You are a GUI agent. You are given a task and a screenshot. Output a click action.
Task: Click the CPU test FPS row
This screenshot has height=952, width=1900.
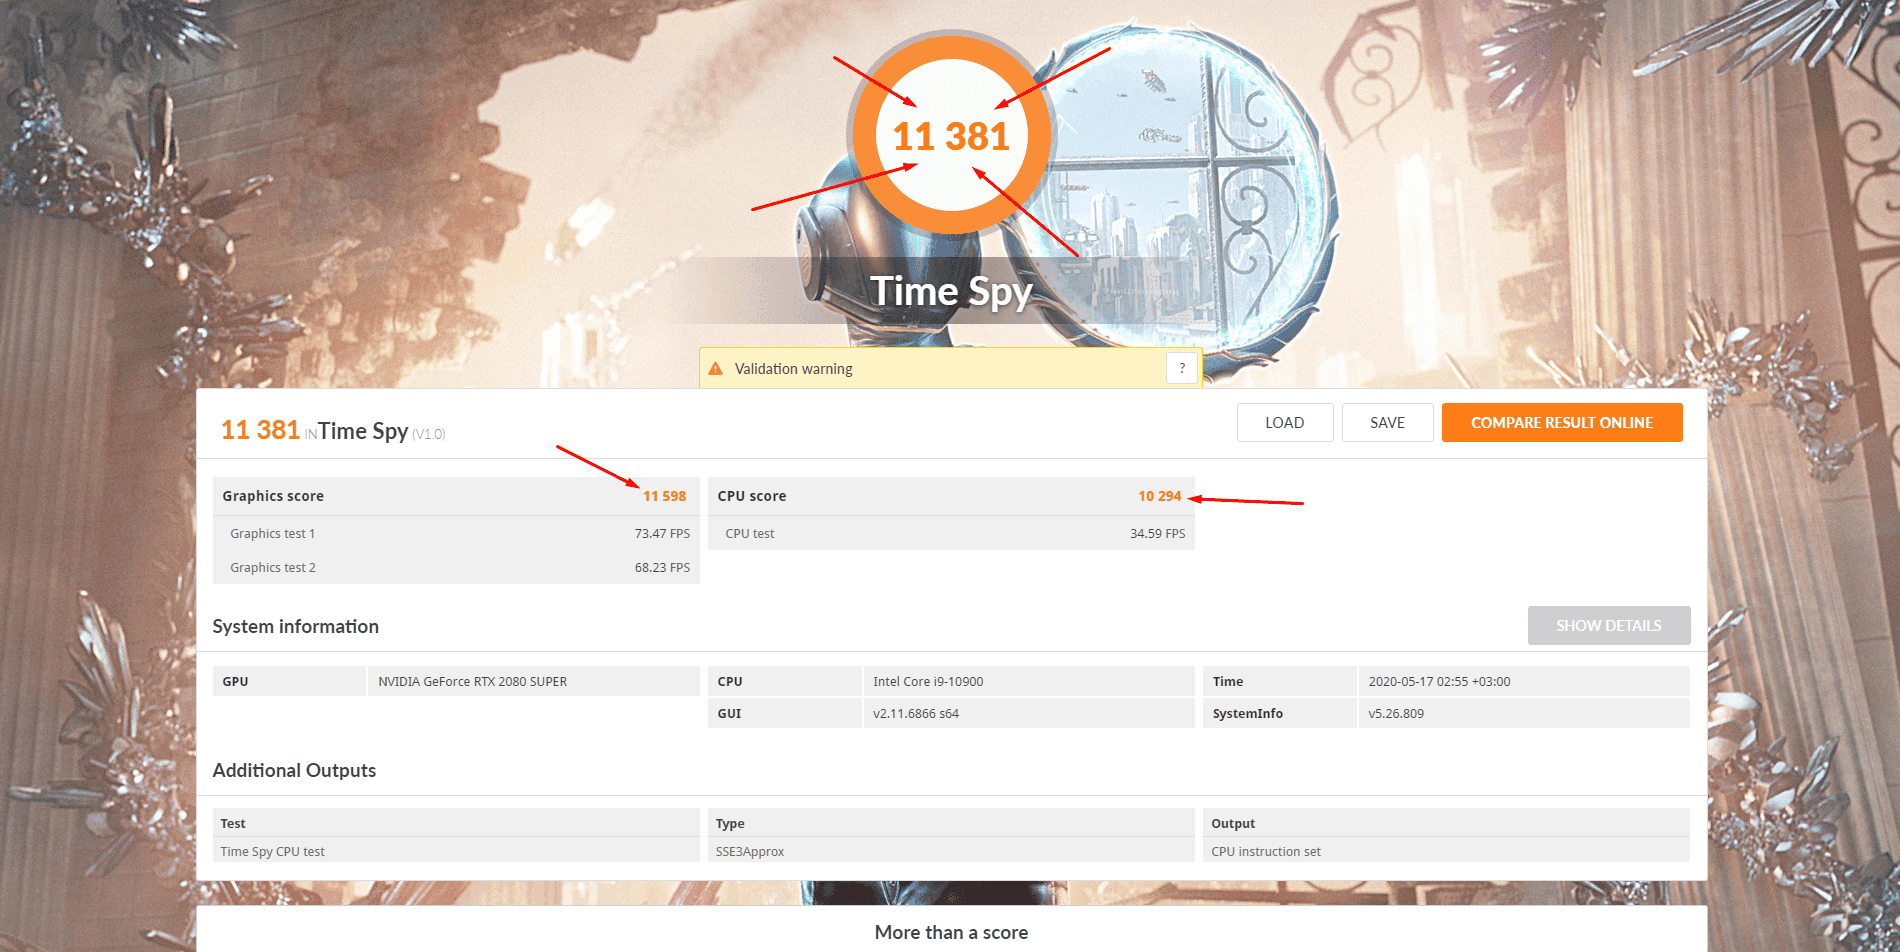pos(951,534)
